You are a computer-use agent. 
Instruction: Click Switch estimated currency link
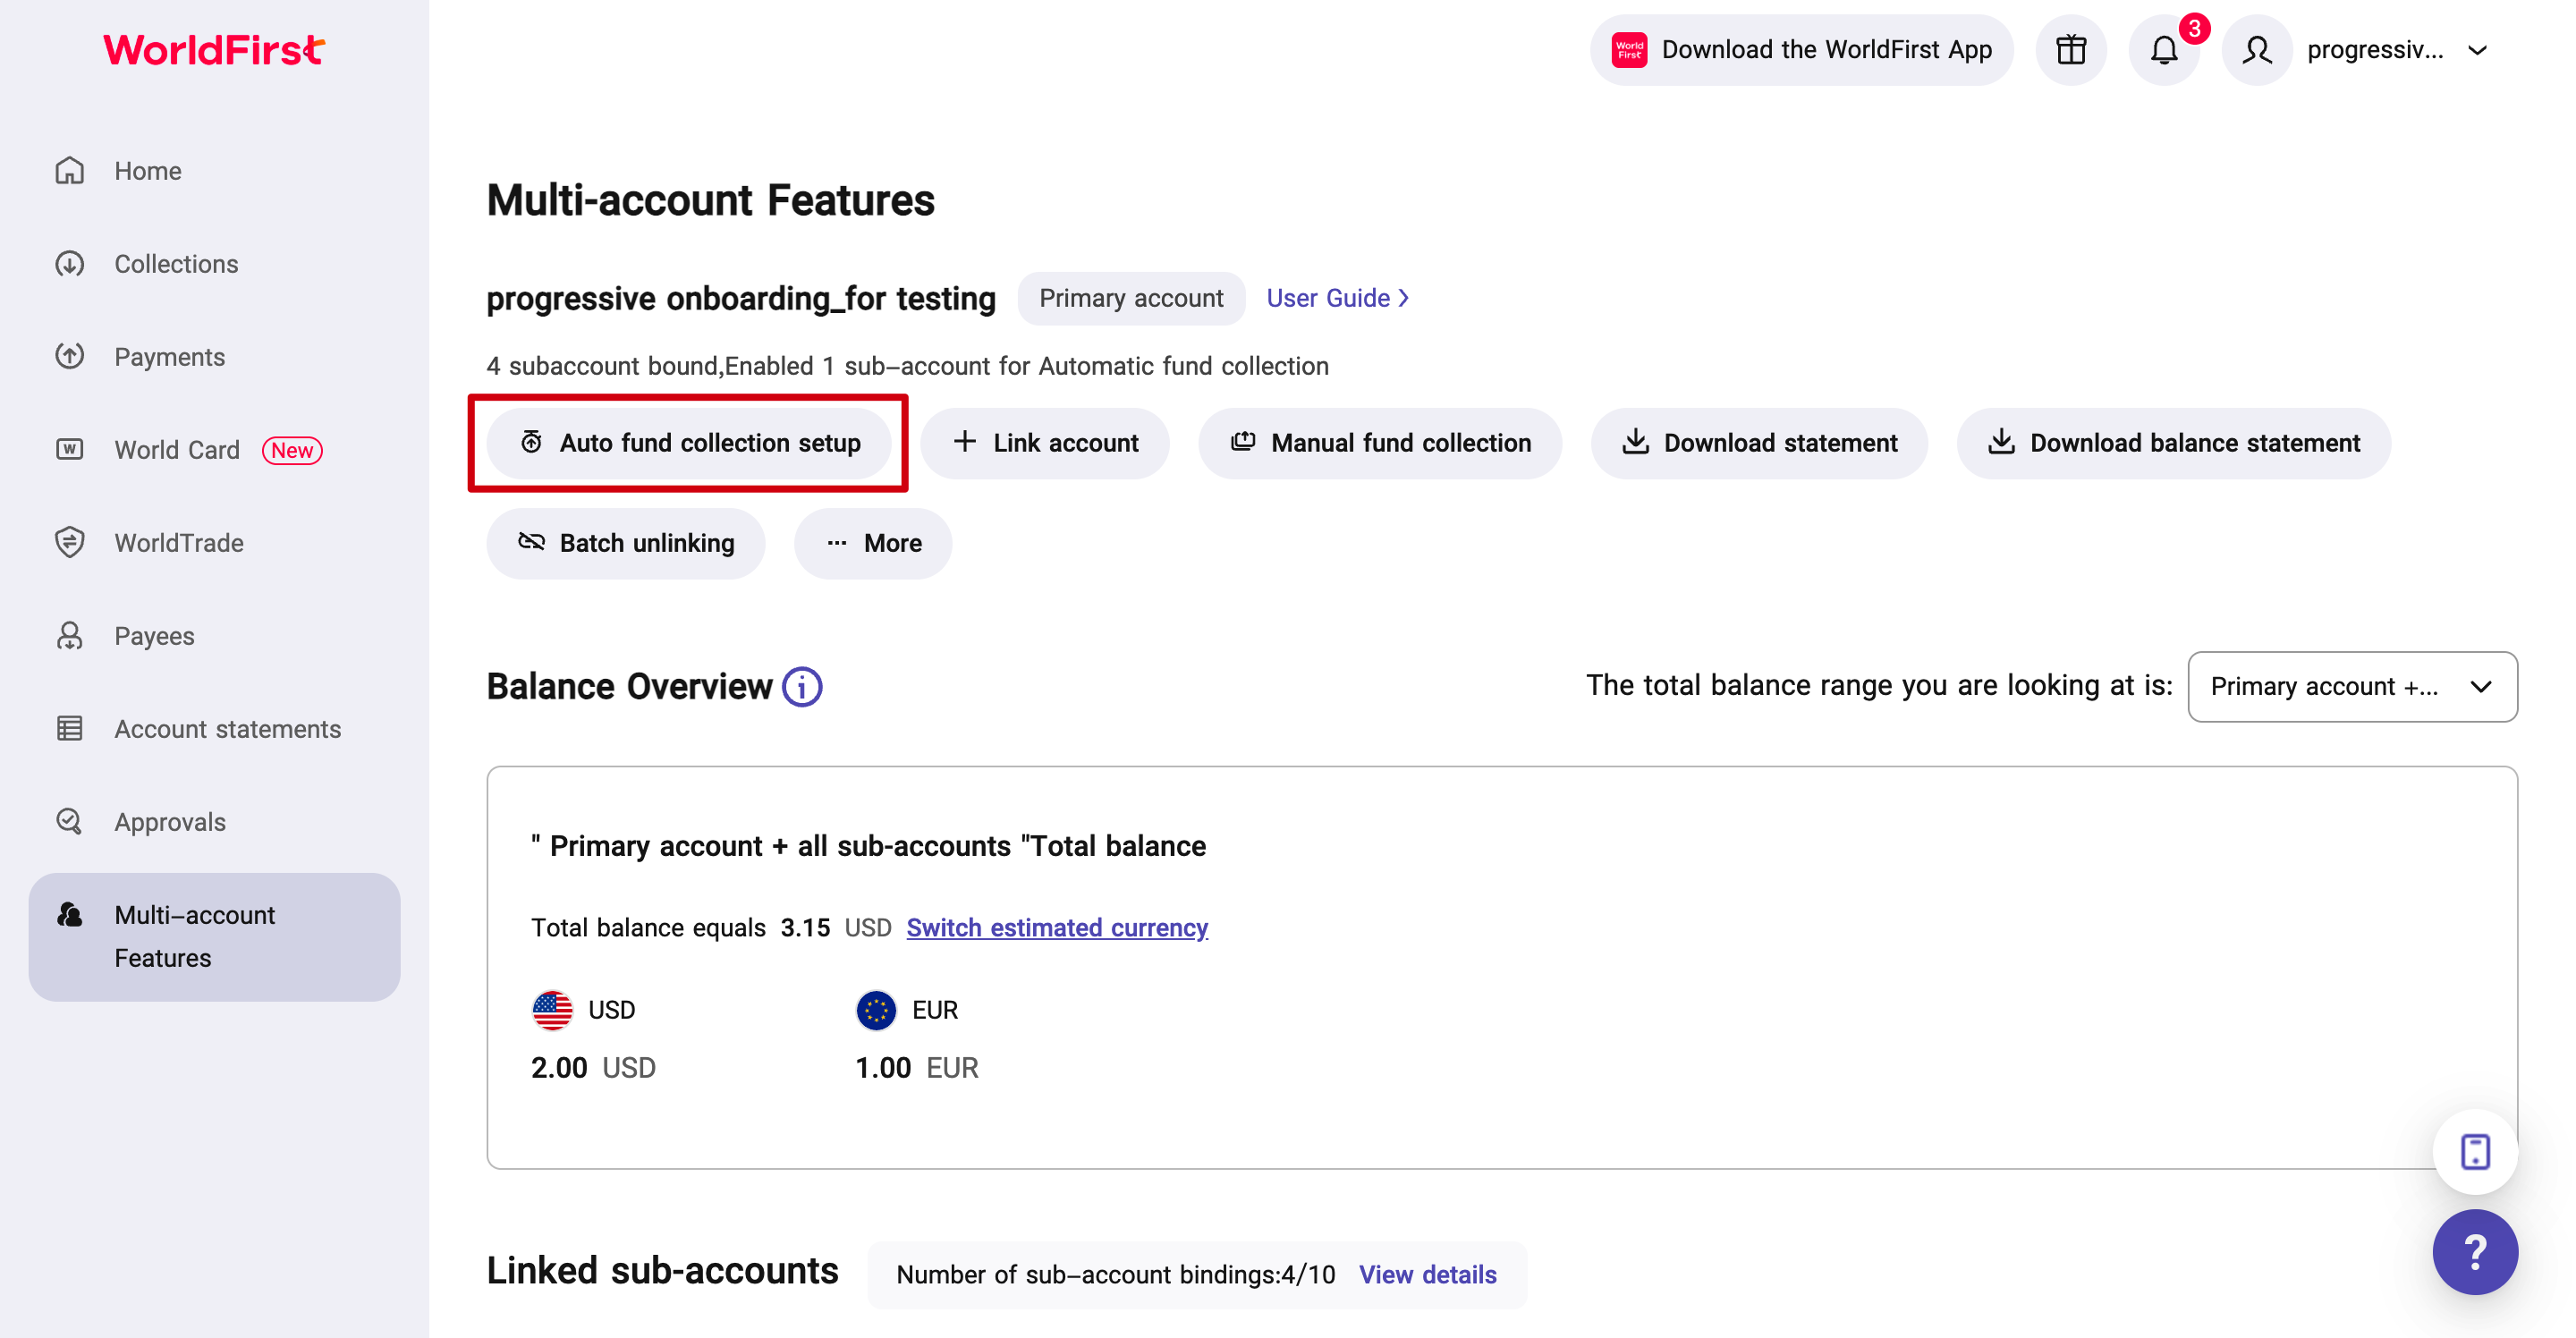tap(1057, 927)
